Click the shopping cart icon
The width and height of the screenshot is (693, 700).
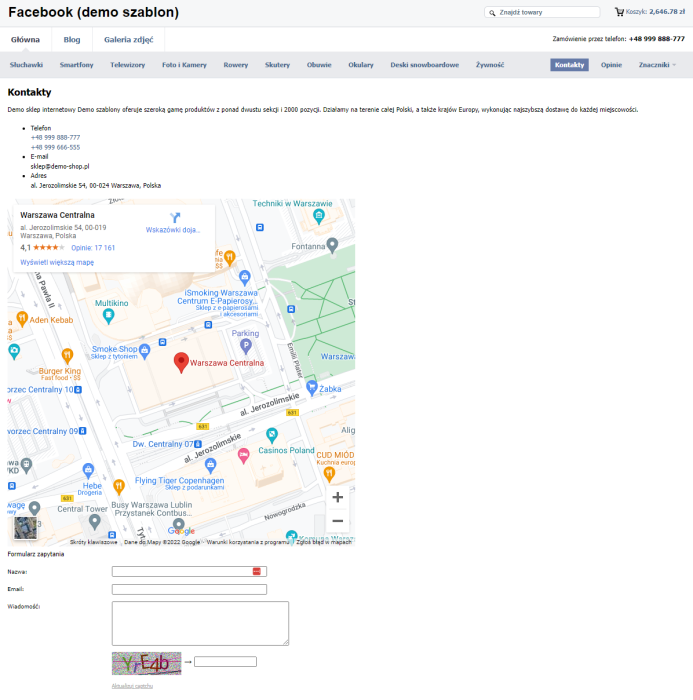click(x=619, y=12)
